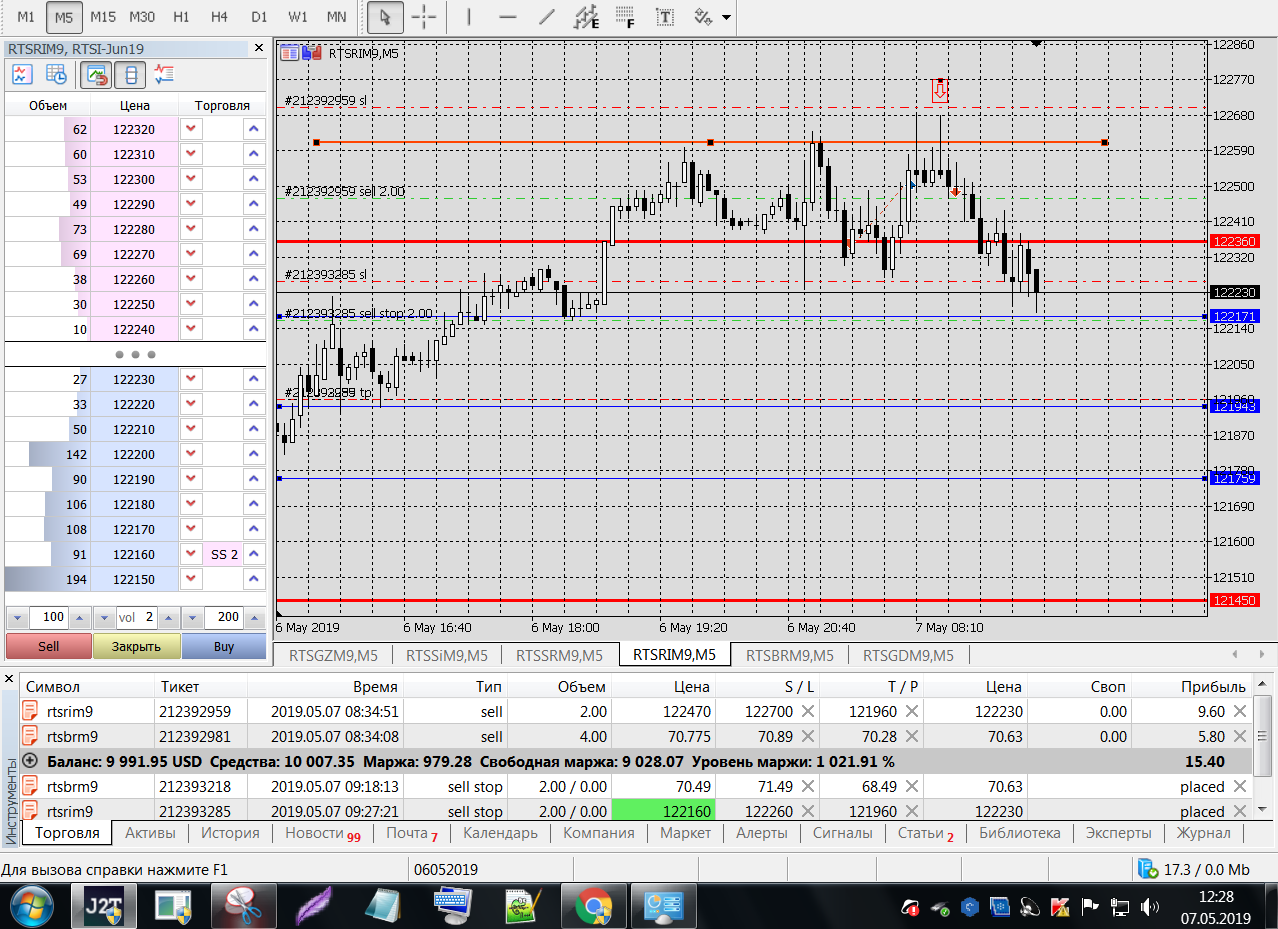Open the equidistant channel tool
1278x929 pixels.
coord(586,17)
